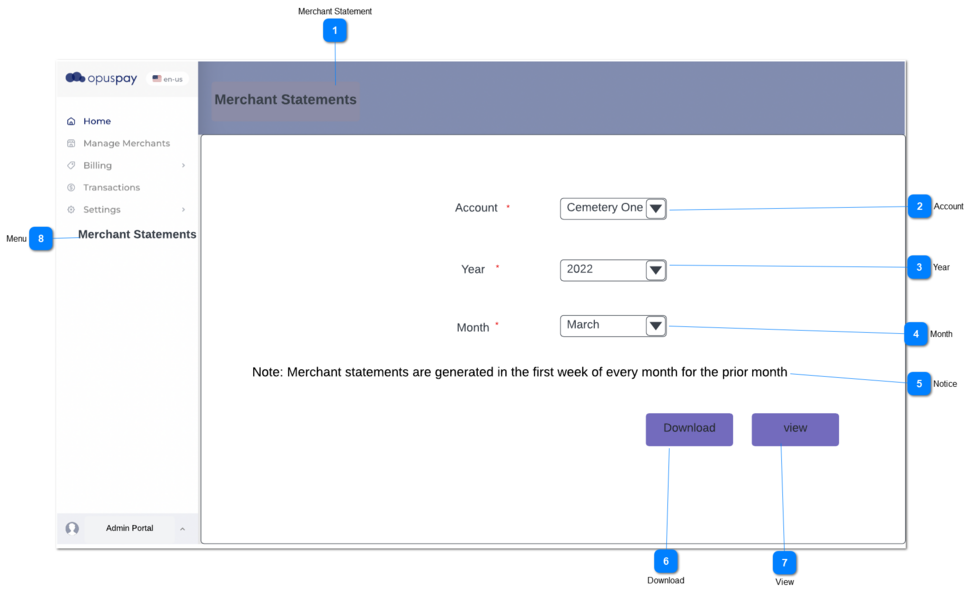The height and width of the screenshot is (595, 972).
Task: Open Transactions using the dollar icon
Action: 72,187
